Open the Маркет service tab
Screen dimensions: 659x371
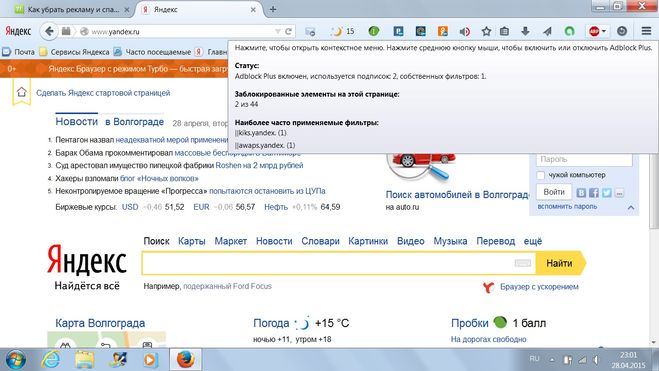point(230,241)
